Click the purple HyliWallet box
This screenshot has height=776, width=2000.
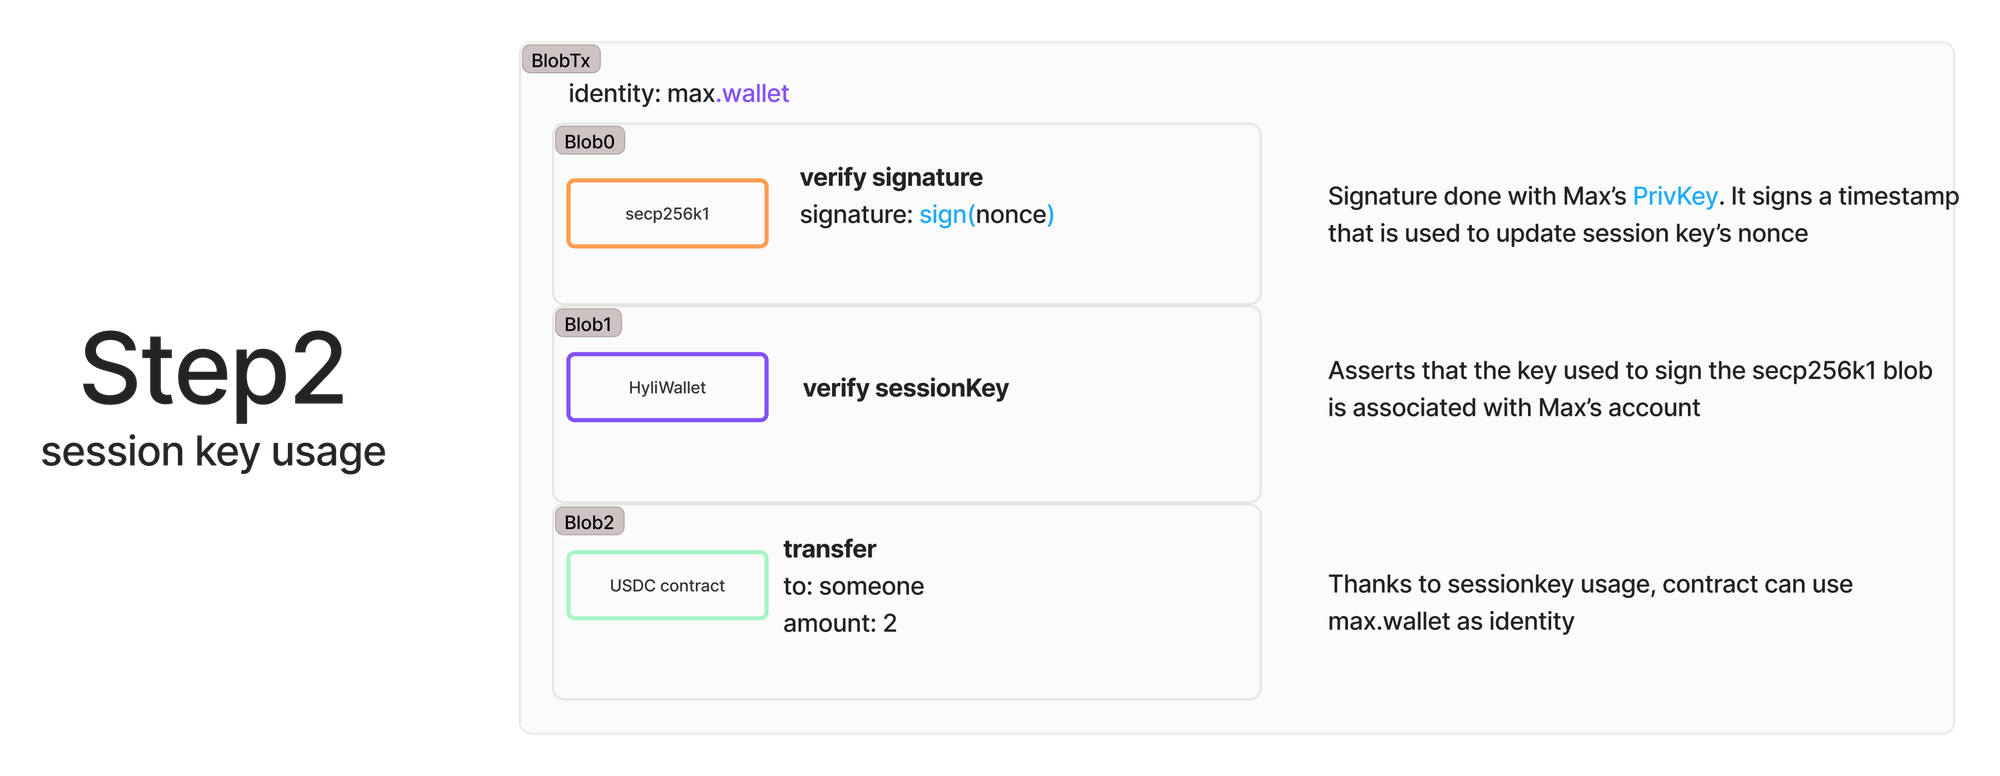(667, 387)
